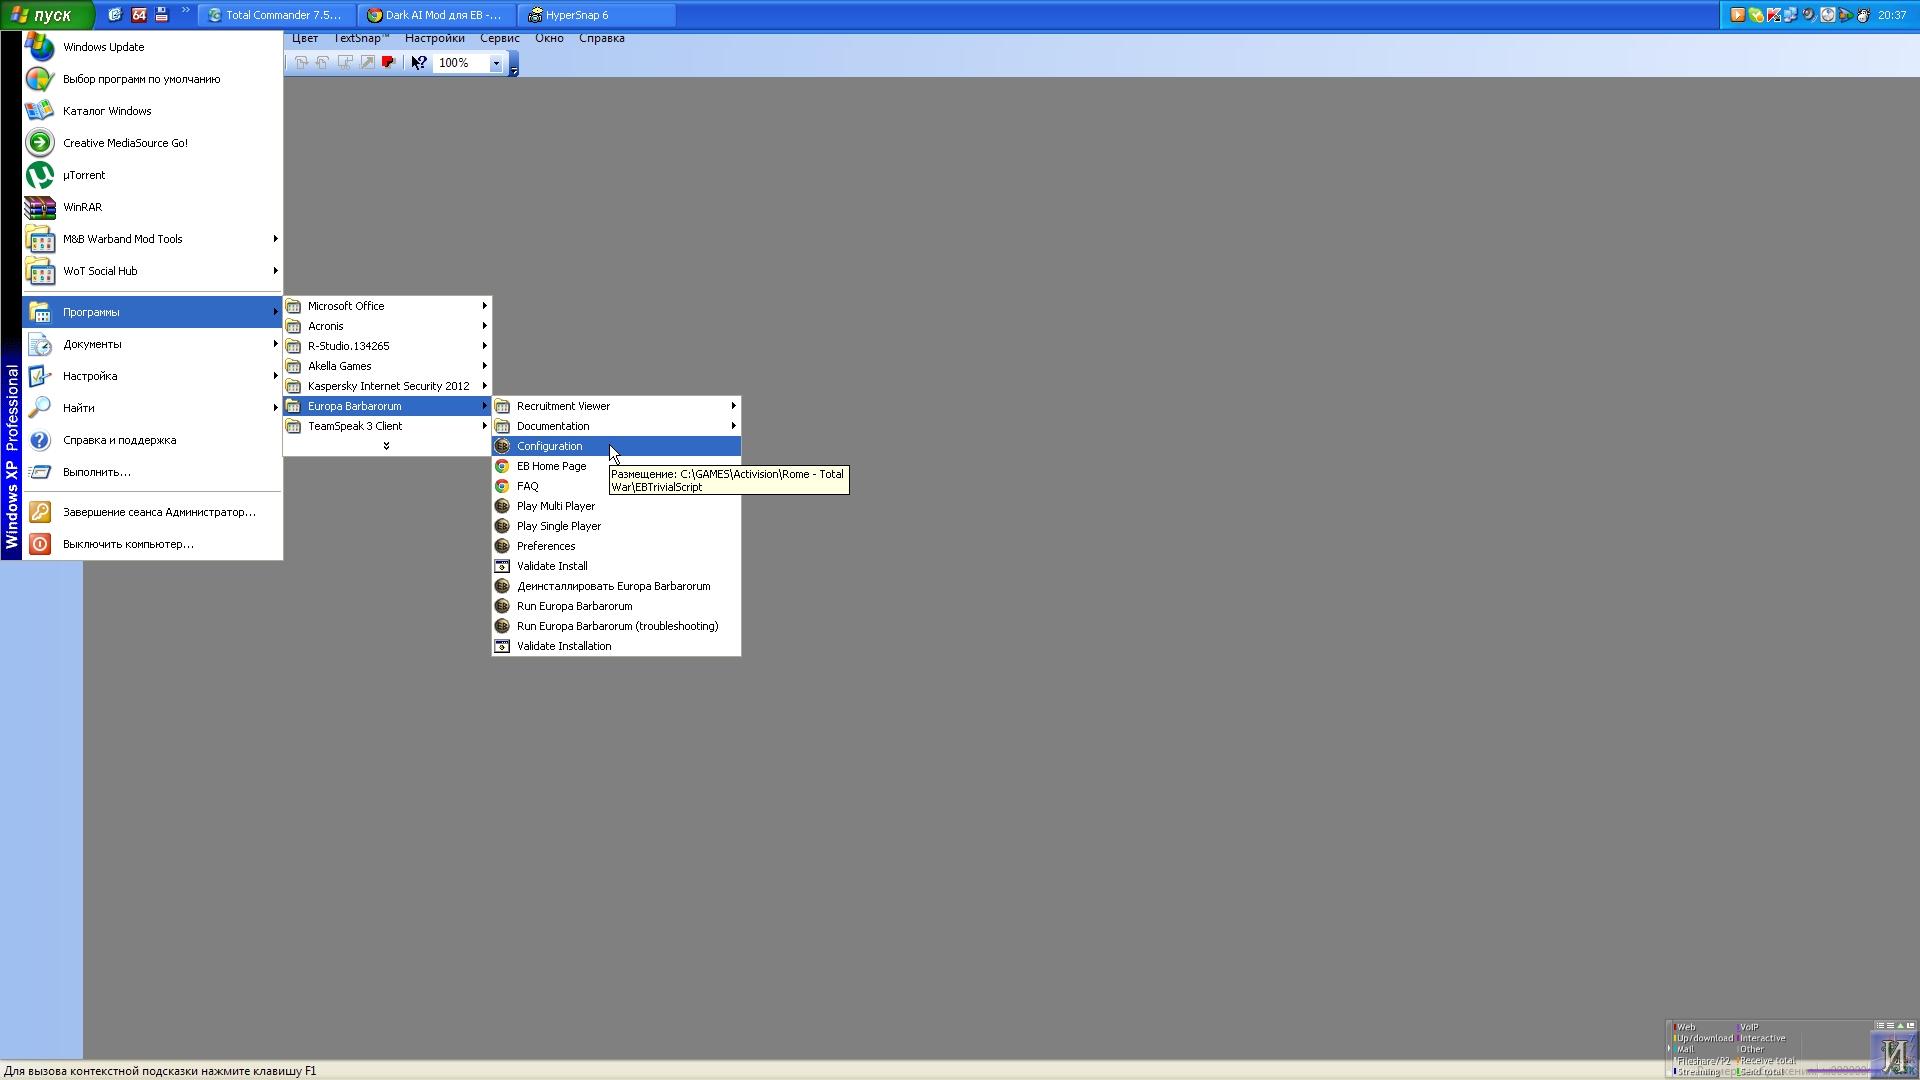Click the пуск Start button

(x=47, y=15)
